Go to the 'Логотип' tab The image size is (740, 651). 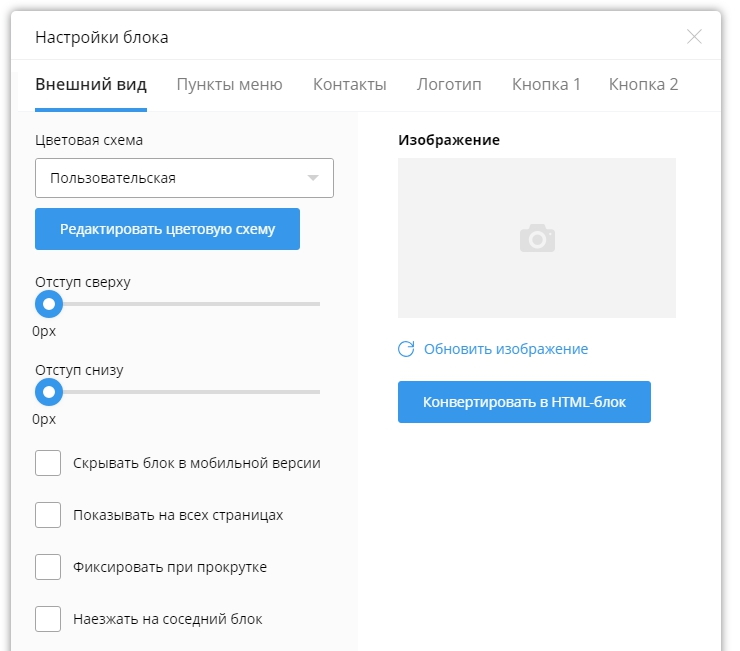point(449,84)
